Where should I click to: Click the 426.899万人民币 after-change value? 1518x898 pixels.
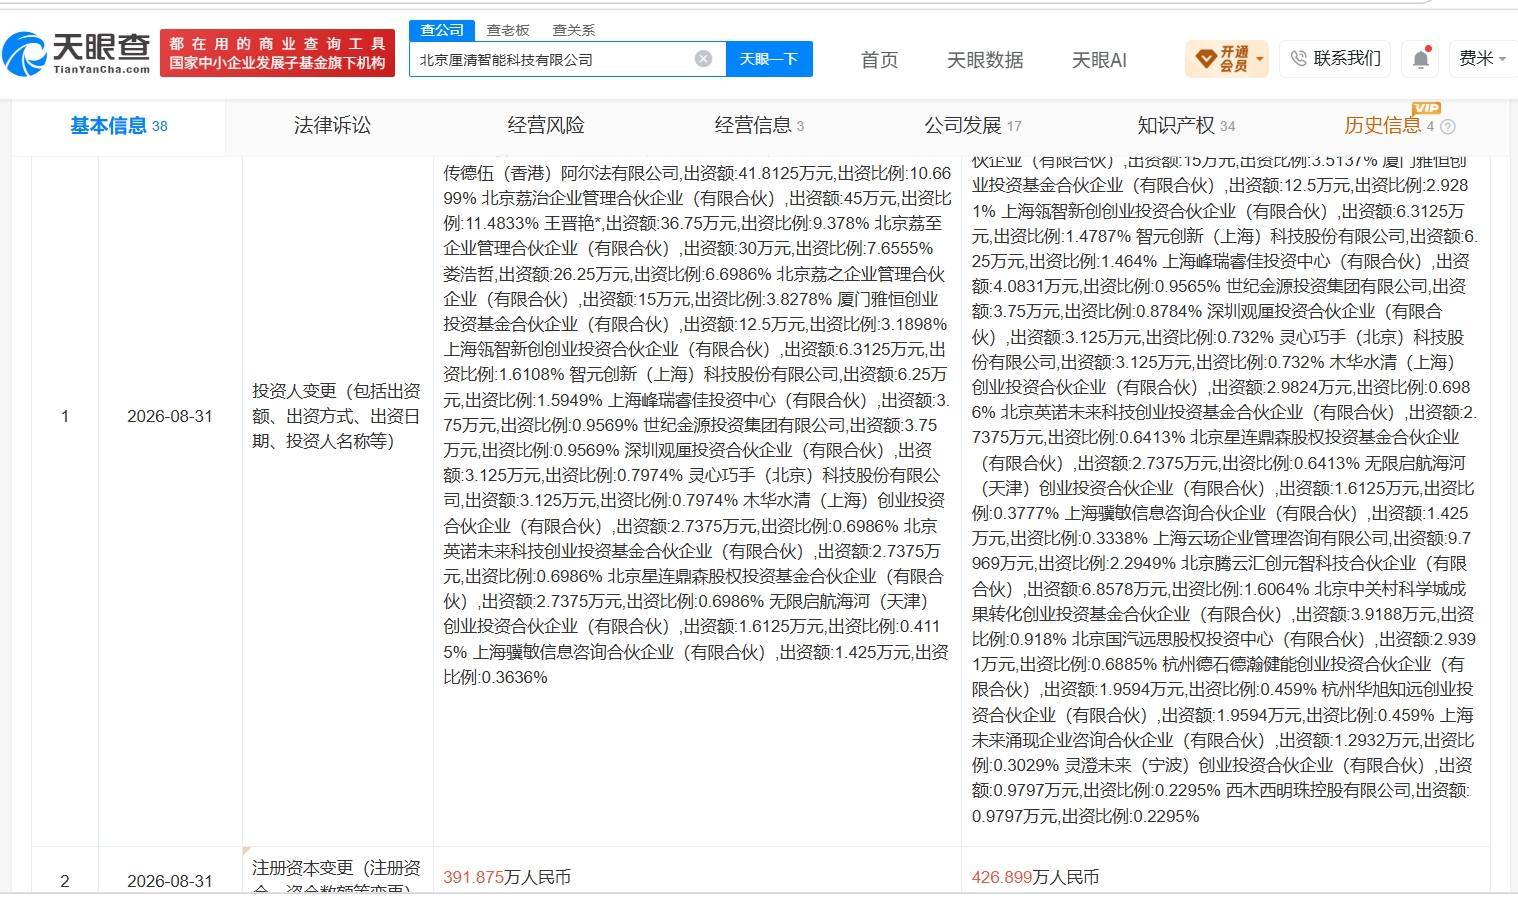pyautogui.click(x=1035, y=877)
